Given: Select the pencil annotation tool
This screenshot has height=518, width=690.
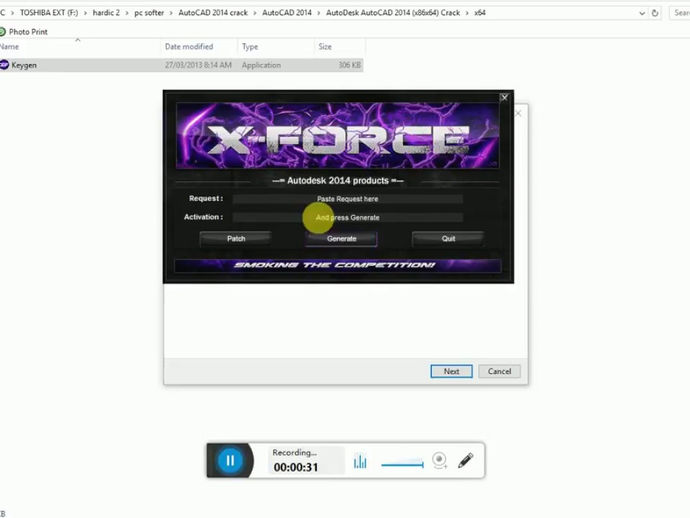Looking at the screenshot, I should 466,460.
